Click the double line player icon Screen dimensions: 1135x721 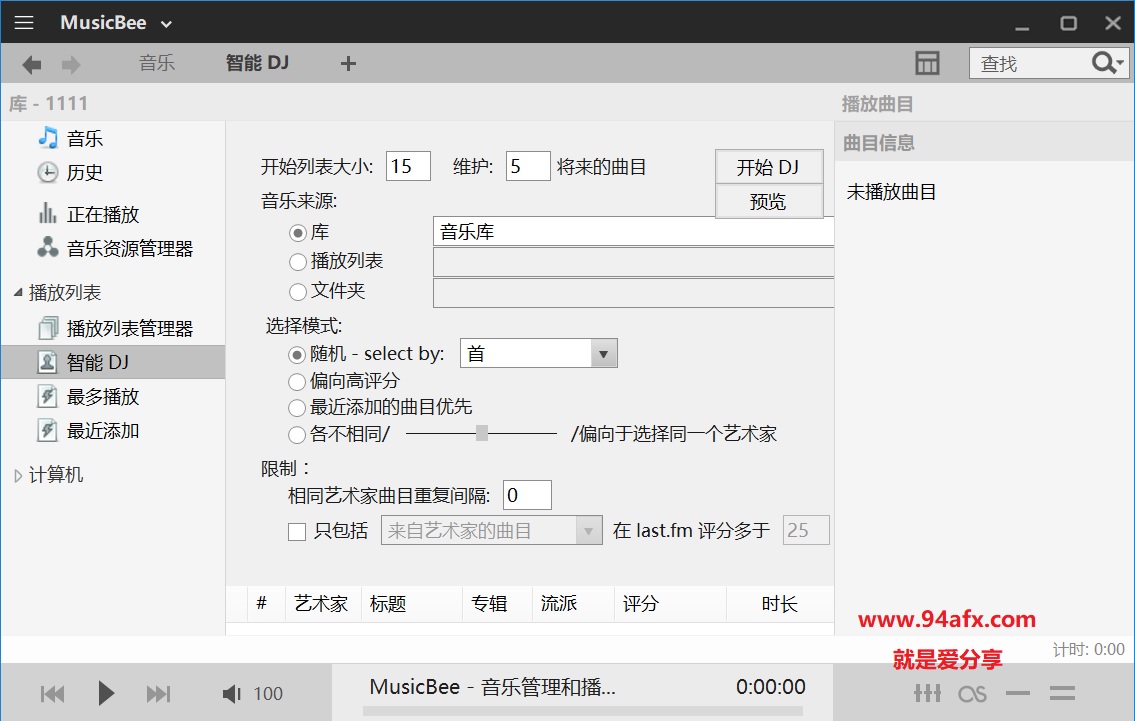[x=1062, y=693]
